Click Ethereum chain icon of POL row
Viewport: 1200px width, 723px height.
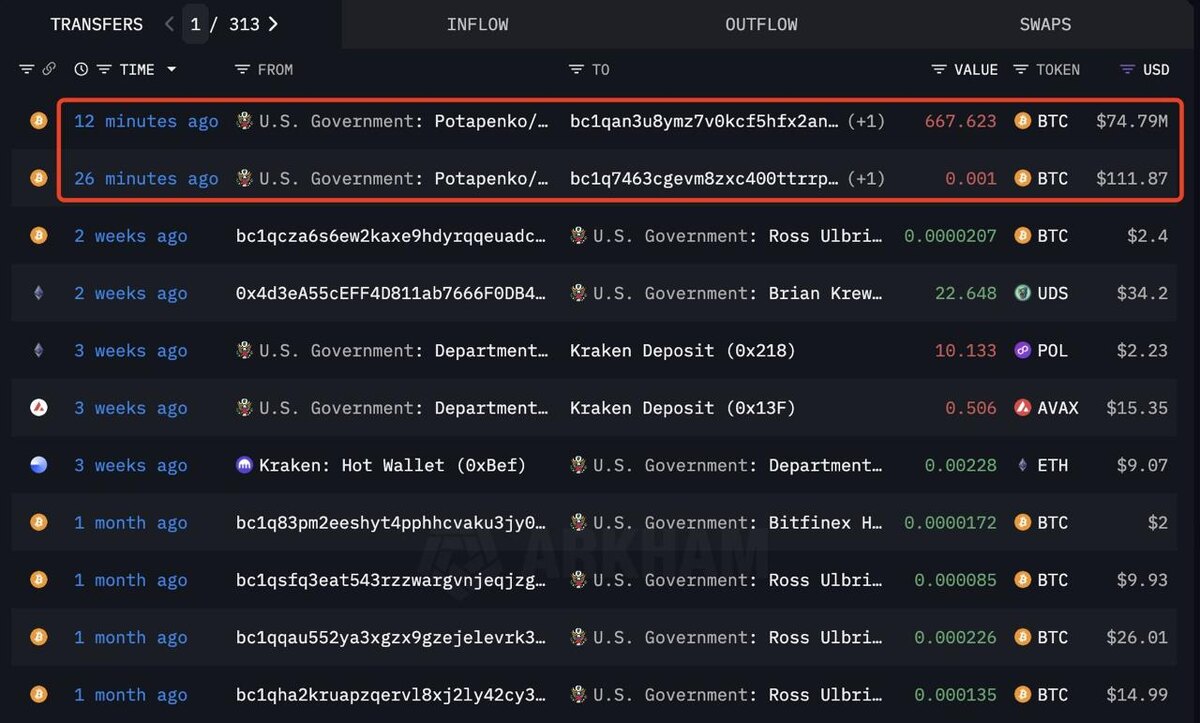[39, 350]
